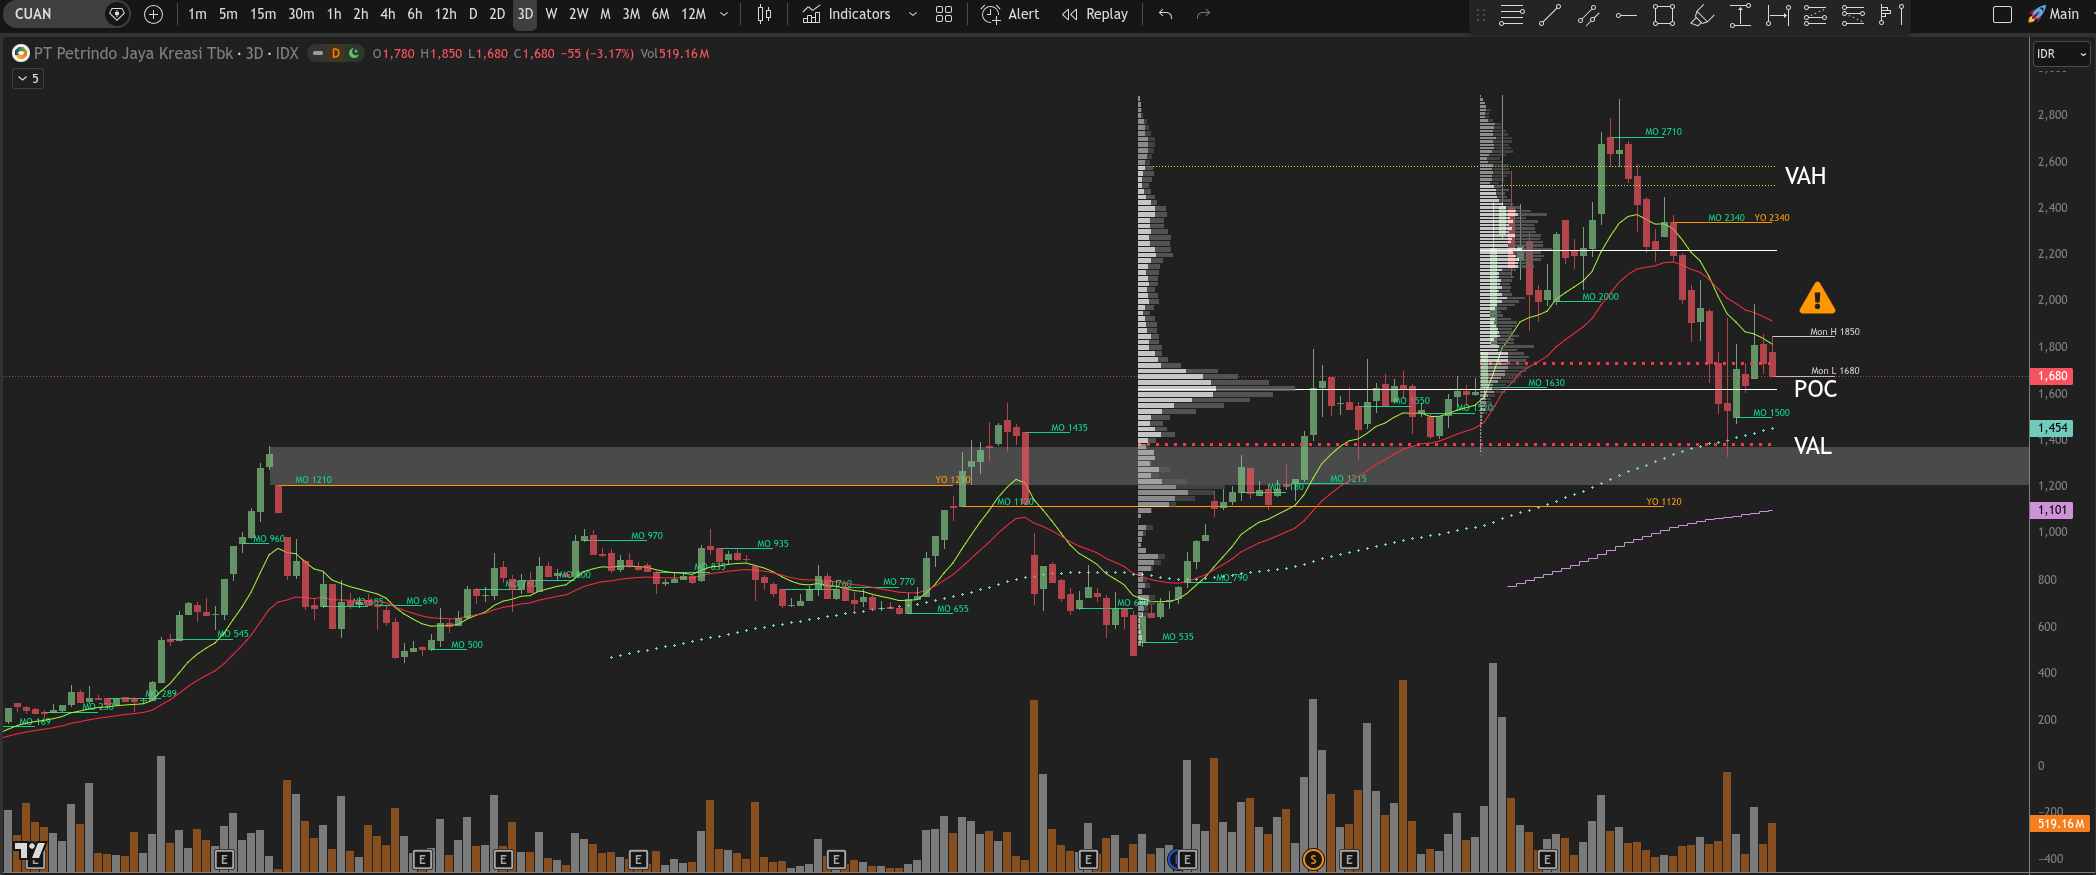Collapse the indicator legend showing 5
Image resolution: width=2096 pixels, height=875 pixels.
click(28, 78)
